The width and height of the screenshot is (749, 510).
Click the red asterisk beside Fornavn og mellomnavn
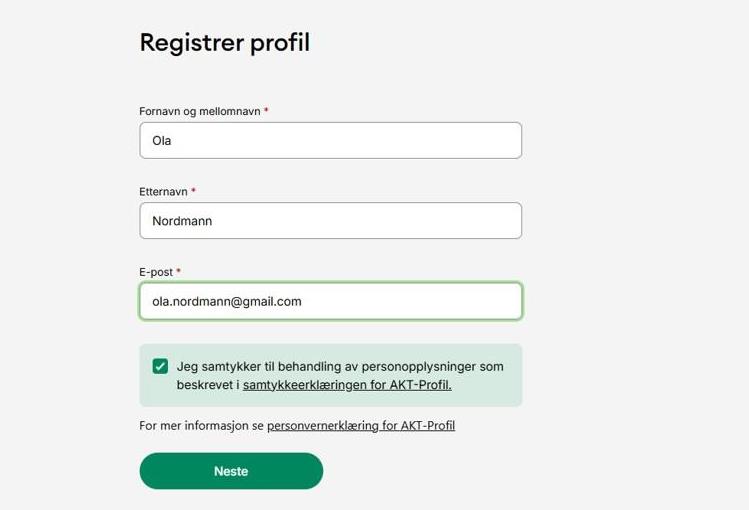click(267, 111)
